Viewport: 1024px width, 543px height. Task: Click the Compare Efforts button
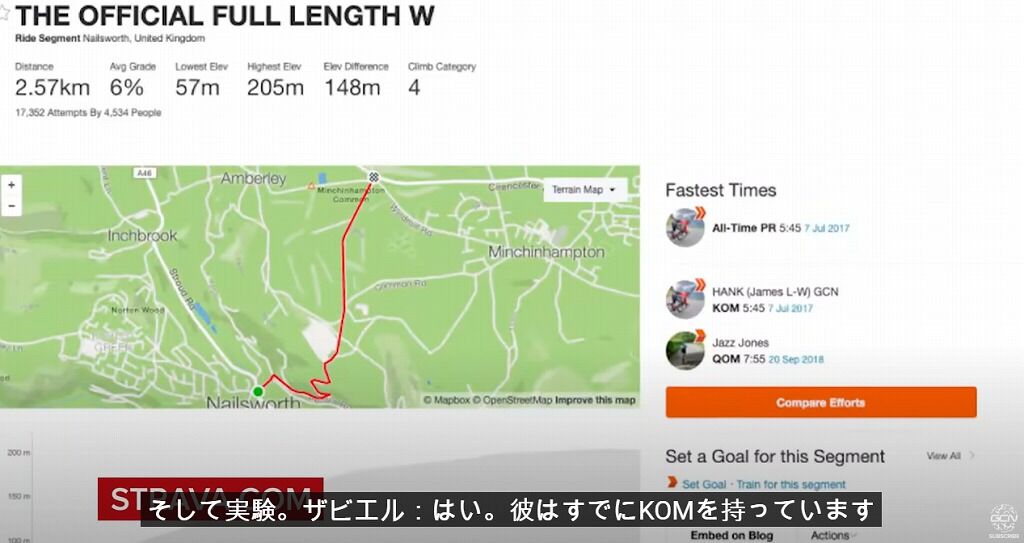click(821, 403)
